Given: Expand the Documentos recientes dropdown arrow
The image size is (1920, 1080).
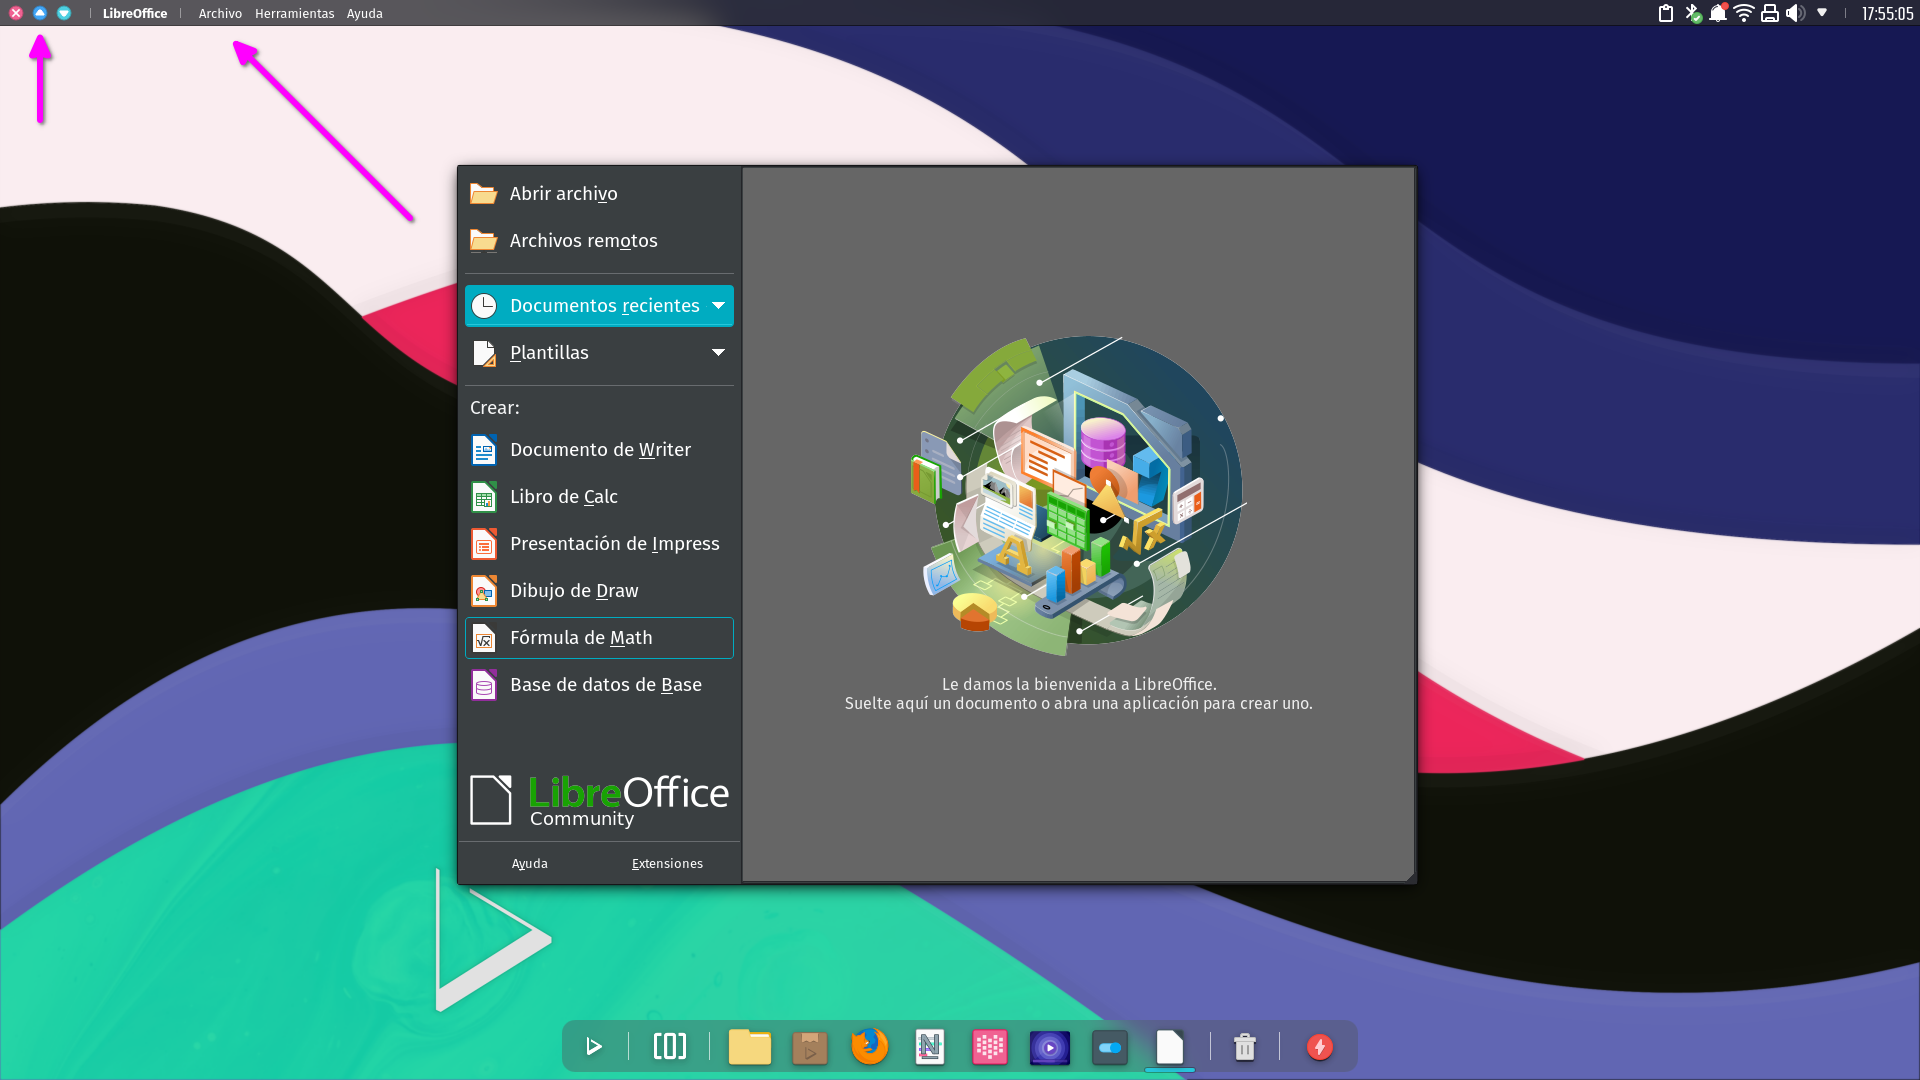Looking at the screenshot, I should click(x=718, y=306).
